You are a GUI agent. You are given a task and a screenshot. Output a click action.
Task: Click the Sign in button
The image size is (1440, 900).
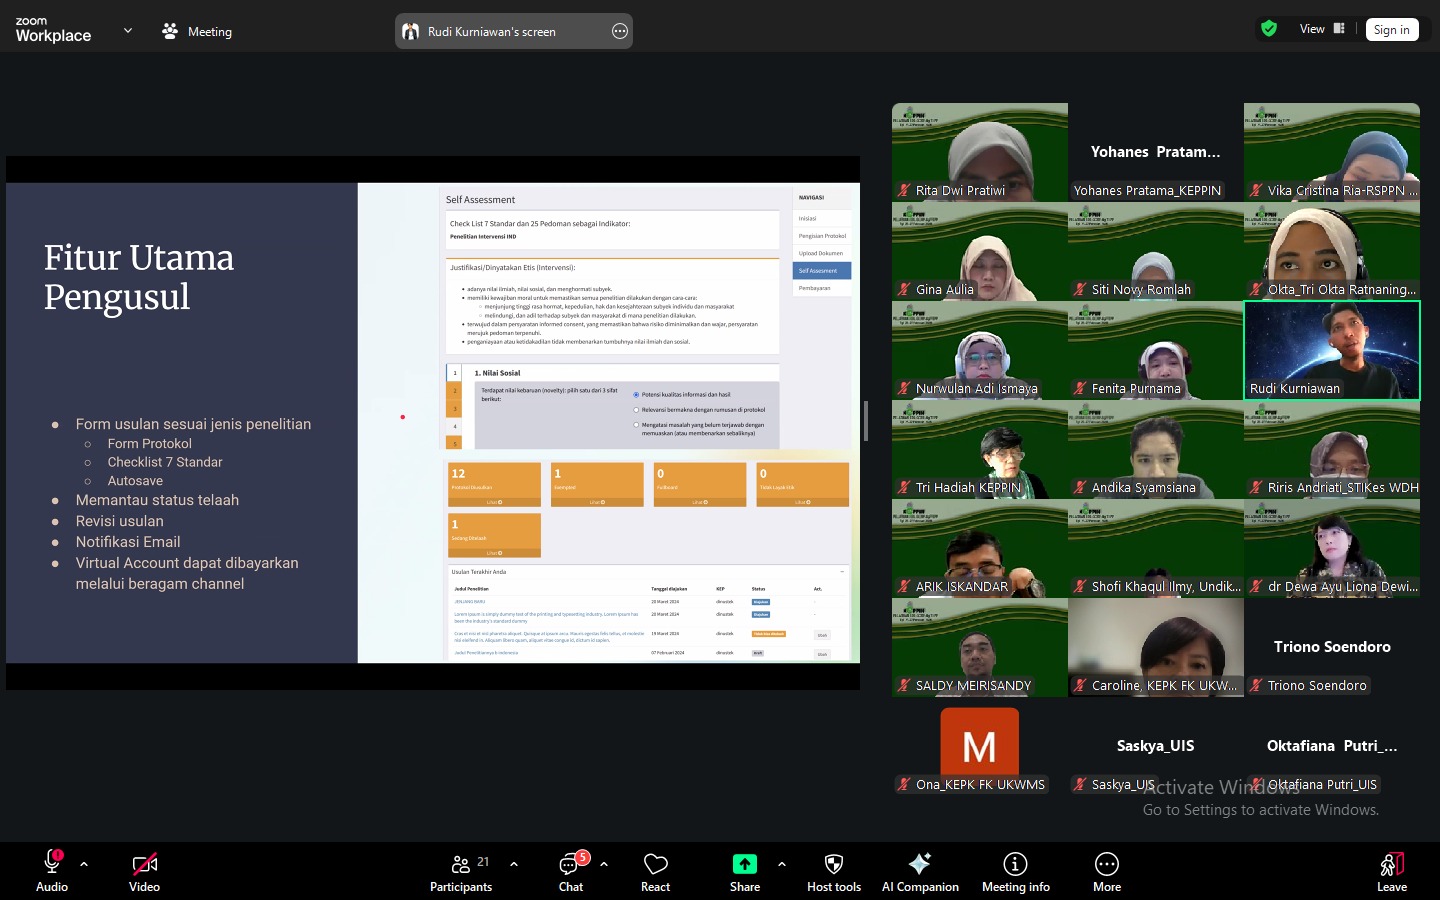click(x=1391, y=30)
